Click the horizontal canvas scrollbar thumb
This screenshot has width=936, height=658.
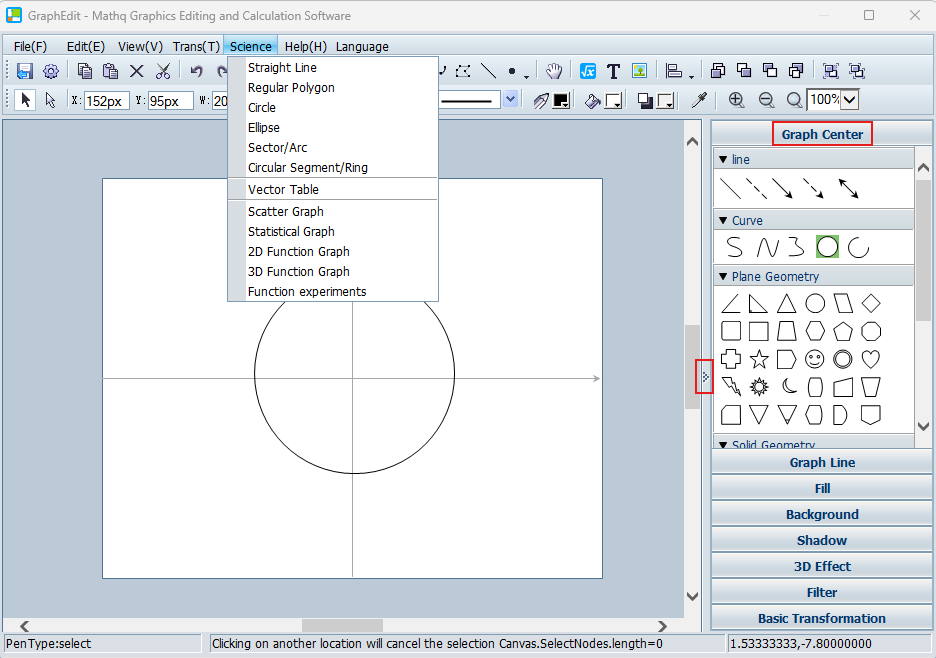coord(342,626)
